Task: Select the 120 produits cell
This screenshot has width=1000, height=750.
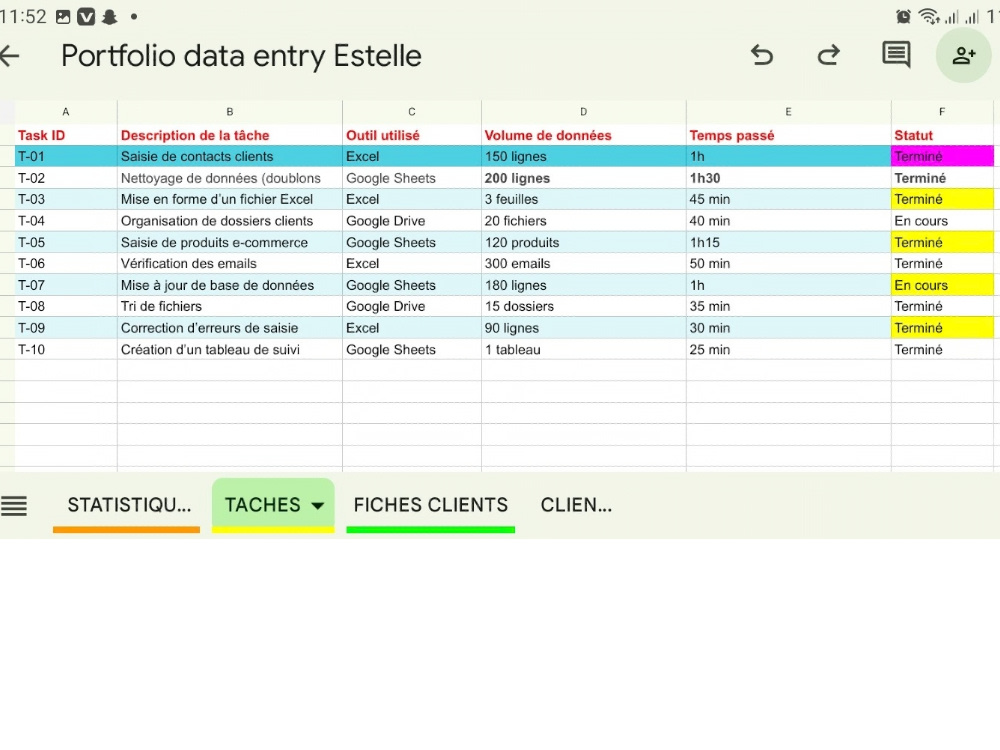Action: tap(584, 242)
